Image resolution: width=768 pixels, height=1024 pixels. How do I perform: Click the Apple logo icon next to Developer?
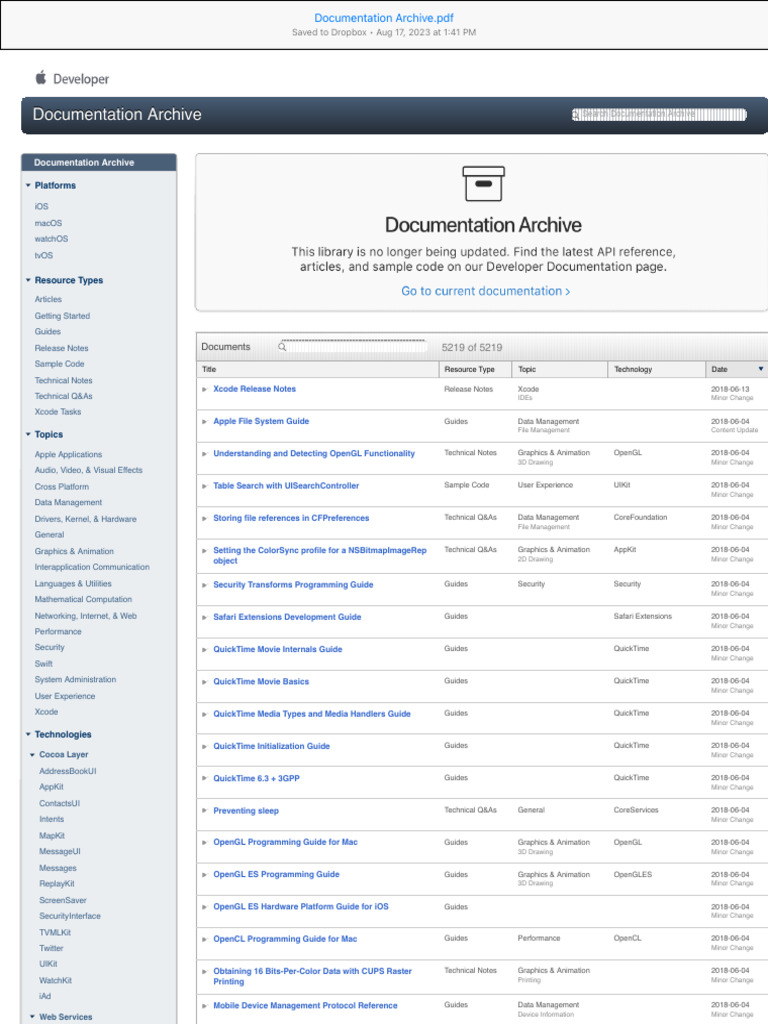coord(40,78)
